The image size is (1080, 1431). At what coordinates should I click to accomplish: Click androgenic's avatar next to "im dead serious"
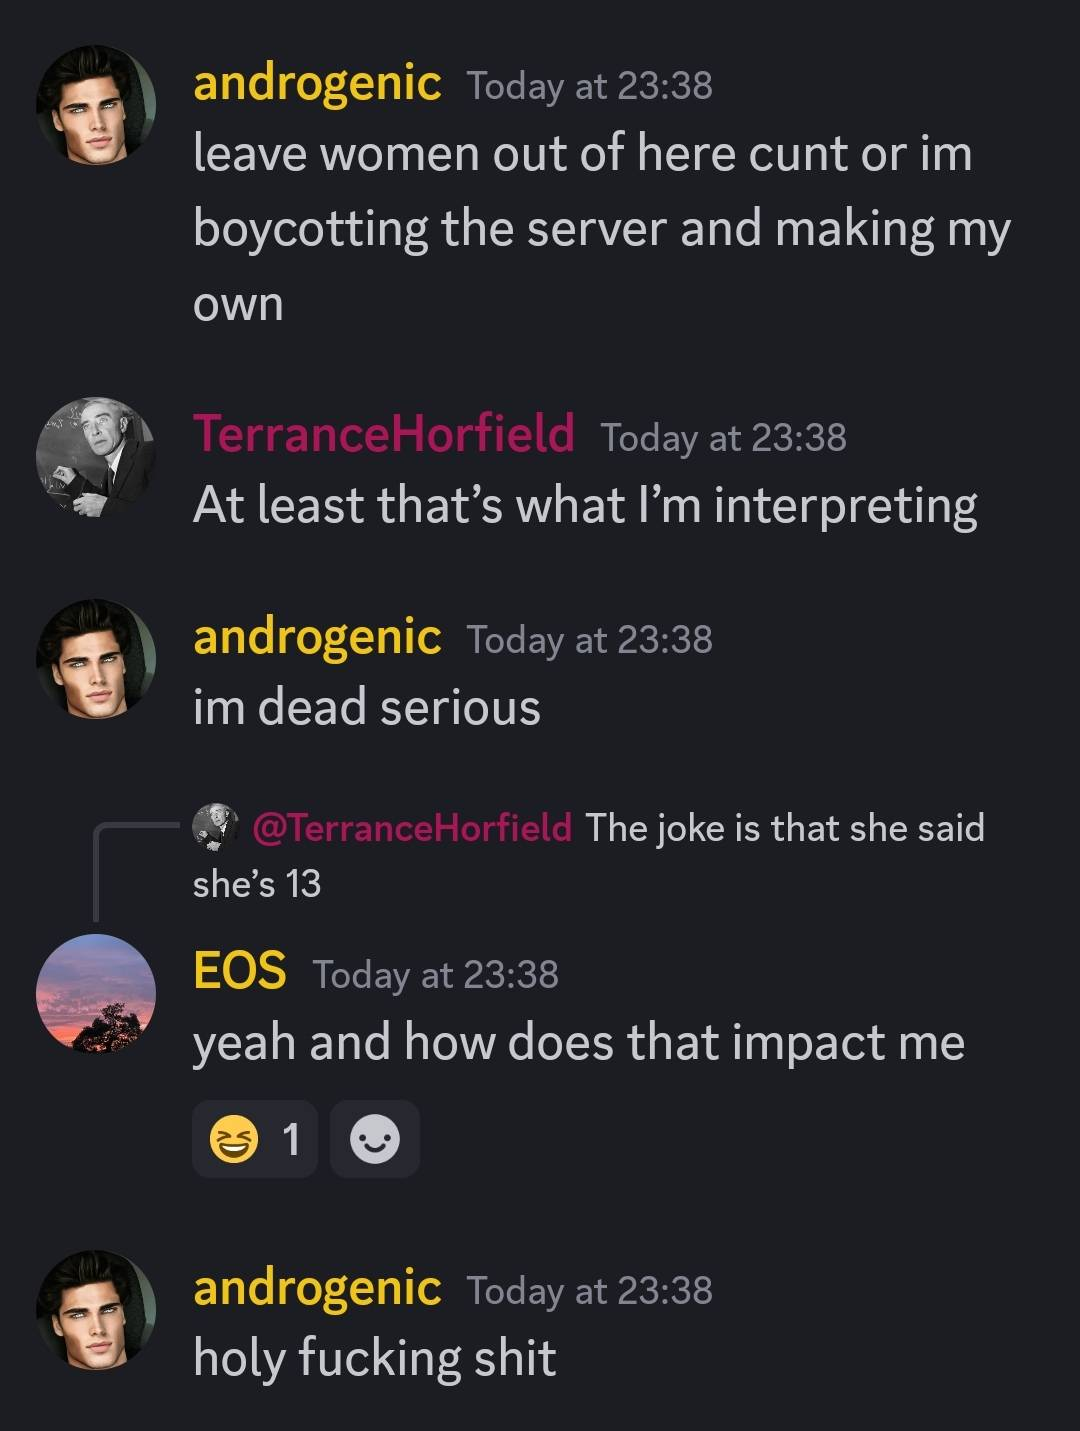tap(96, 658)
